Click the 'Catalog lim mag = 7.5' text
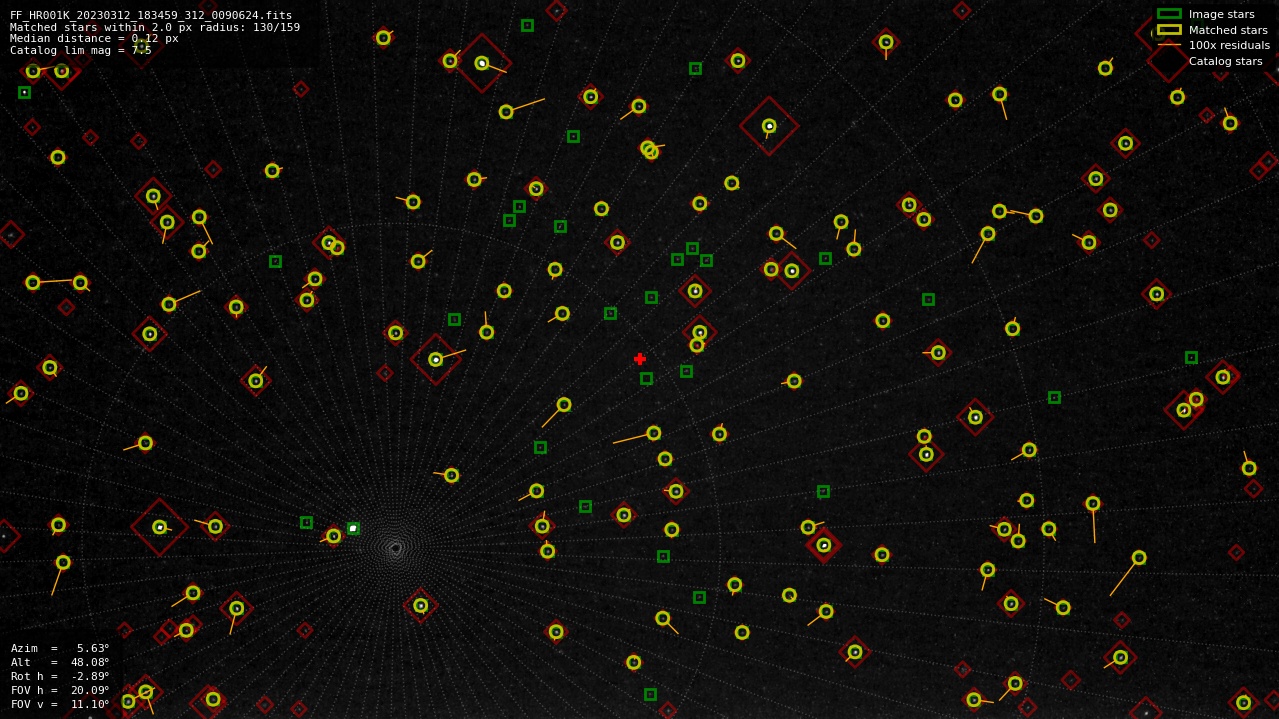This screenshot has width=1279, height=719. (x=80, y=50)
